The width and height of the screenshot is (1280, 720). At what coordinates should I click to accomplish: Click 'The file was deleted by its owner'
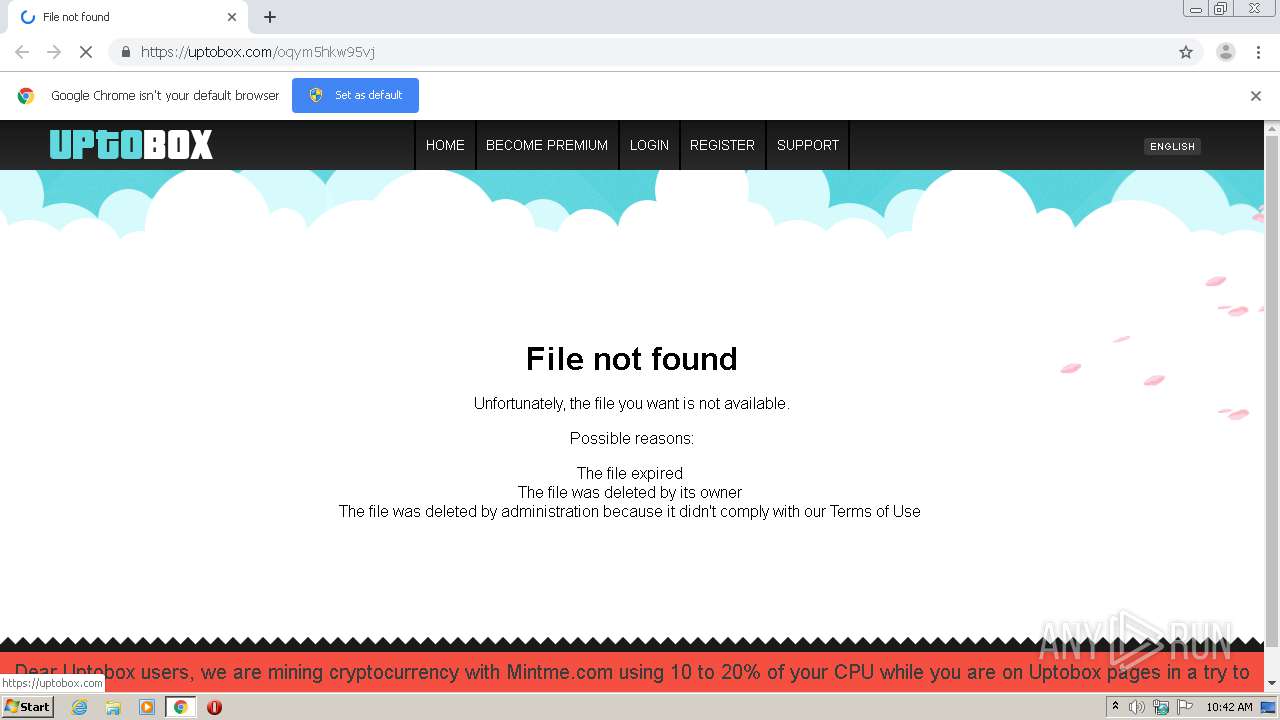pos(630,492)
